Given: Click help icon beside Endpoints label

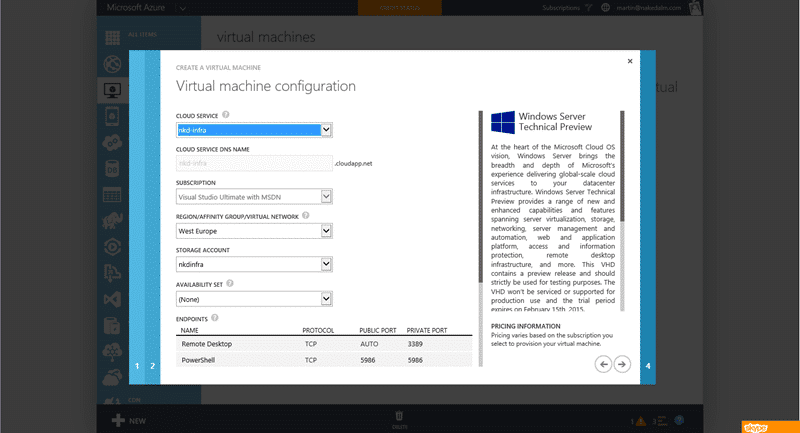Looking at the screenshot, I should pyautogui.click(x=215, y=318).
